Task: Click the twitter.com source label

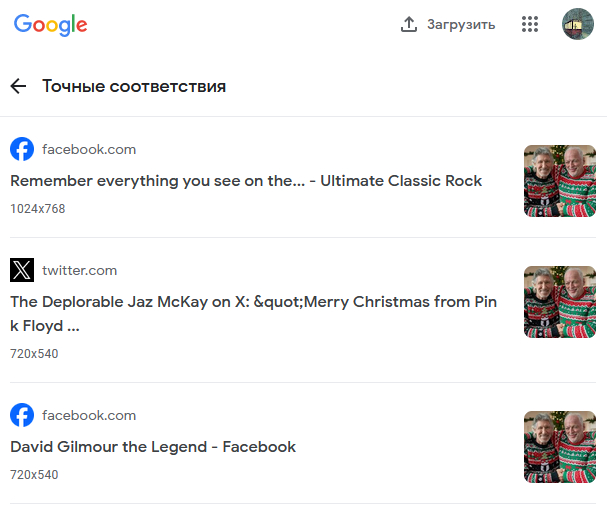Action: [x=79, y=270]
